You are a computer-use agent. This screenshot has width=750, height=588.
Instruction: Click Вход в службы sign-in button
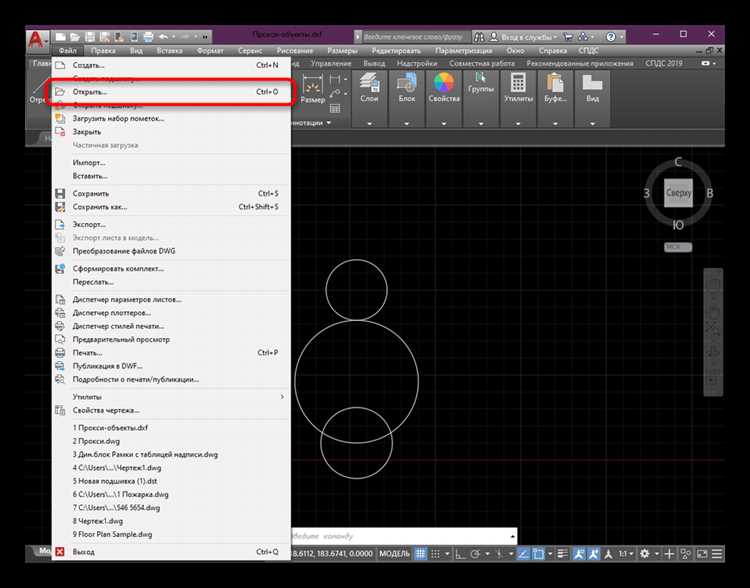click(525, 36)
